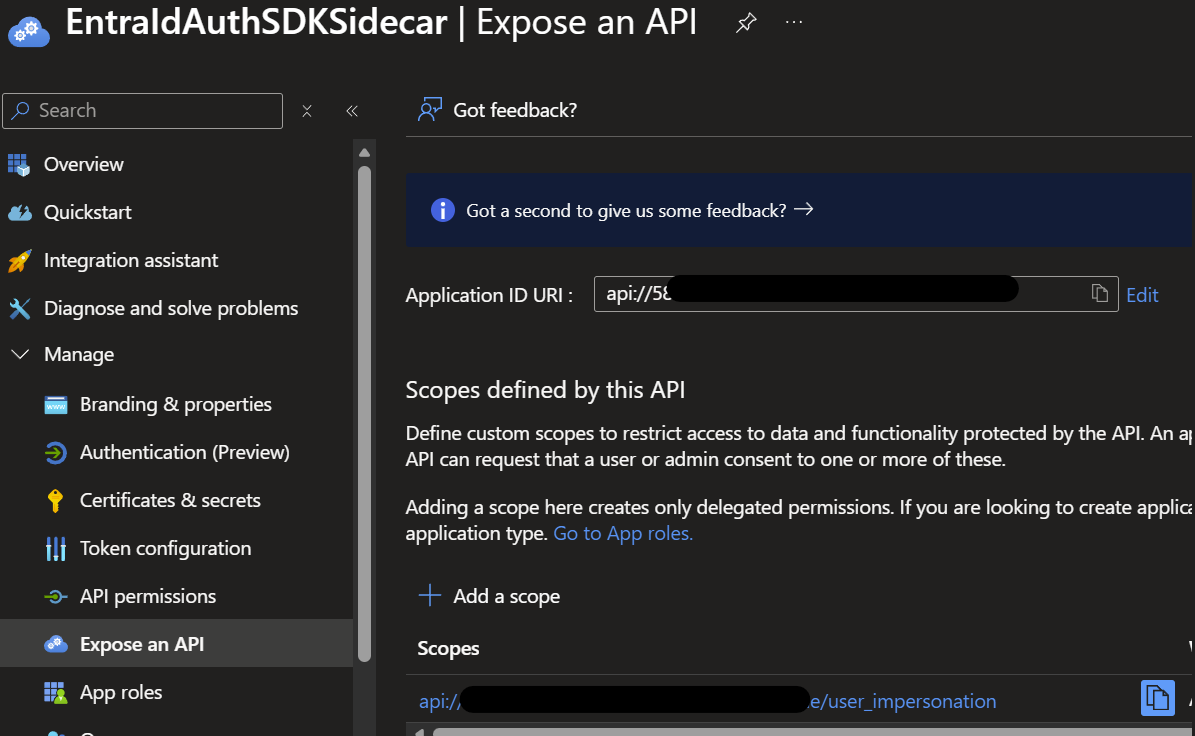Click the Quickstart cloud icon

19,213
